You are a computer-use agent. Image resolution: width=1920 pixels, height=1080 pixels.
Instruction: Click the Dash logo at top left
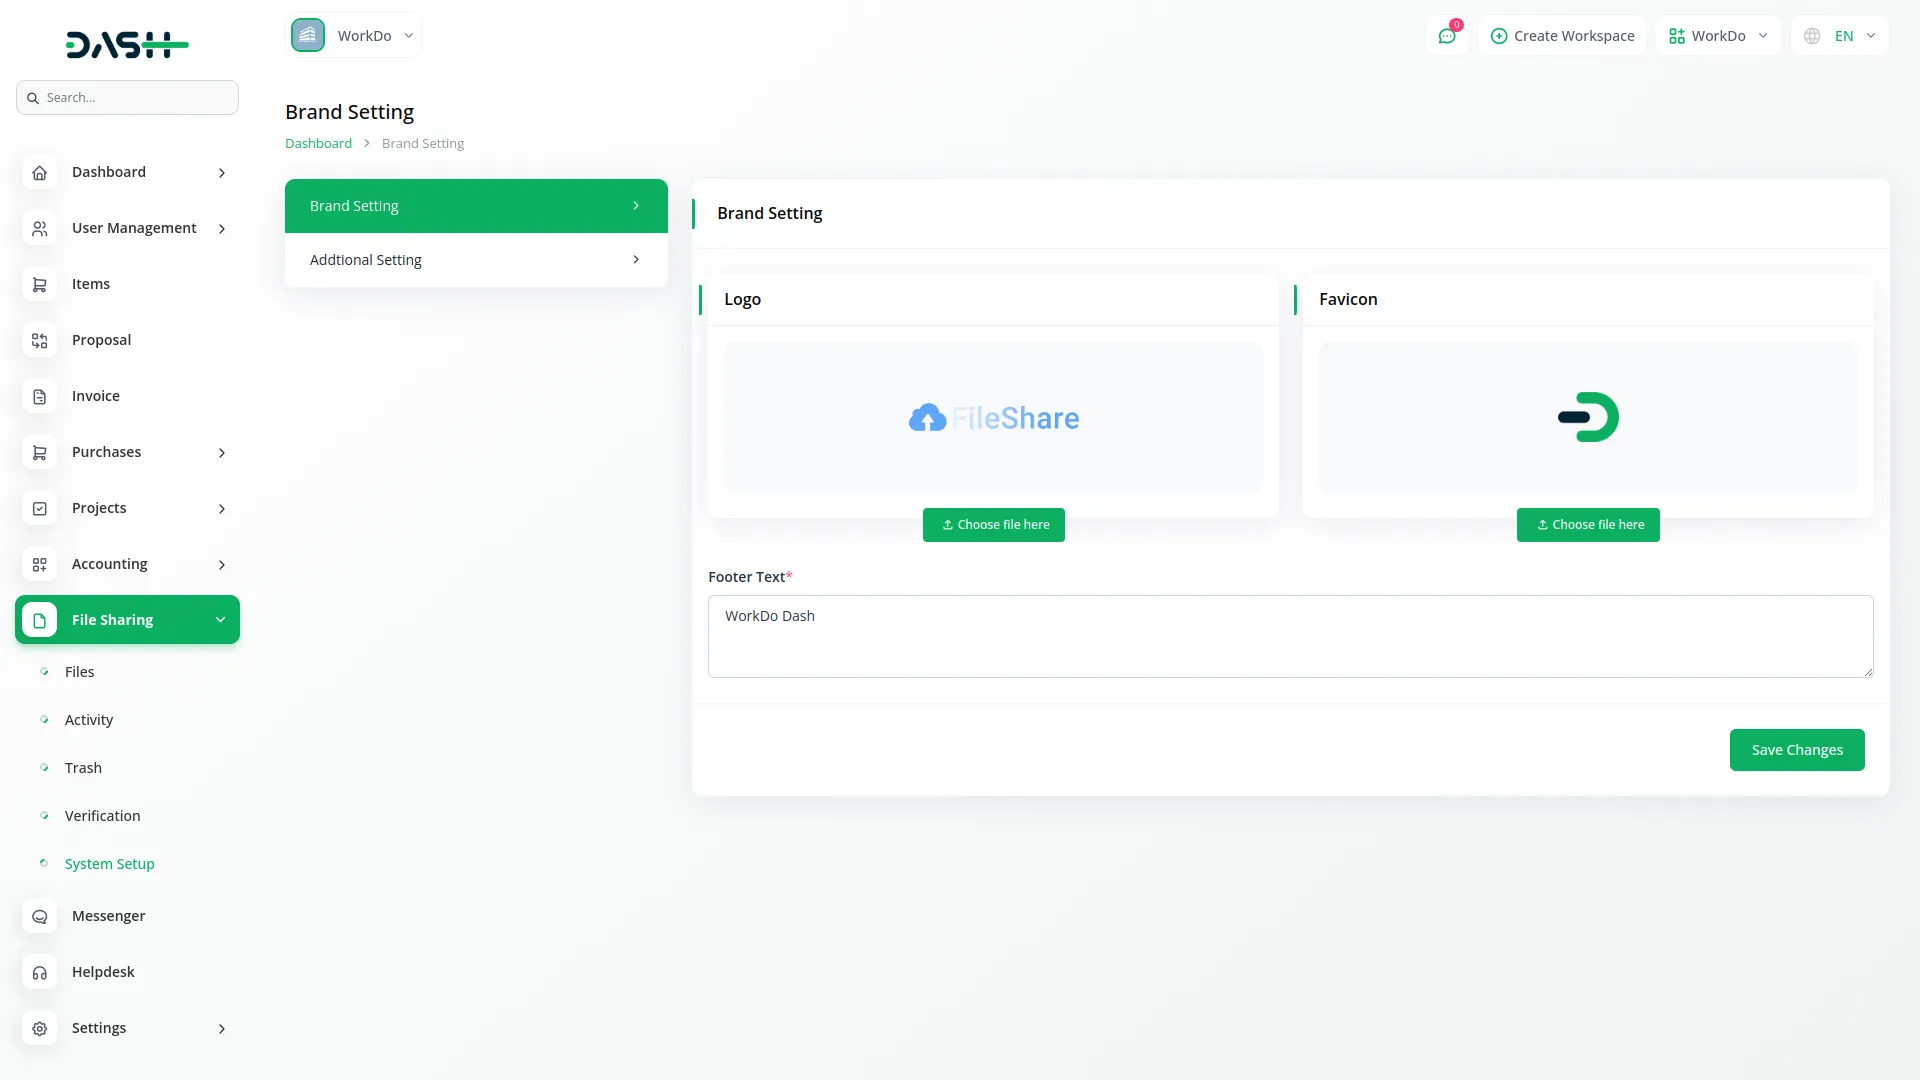[127, 44]
